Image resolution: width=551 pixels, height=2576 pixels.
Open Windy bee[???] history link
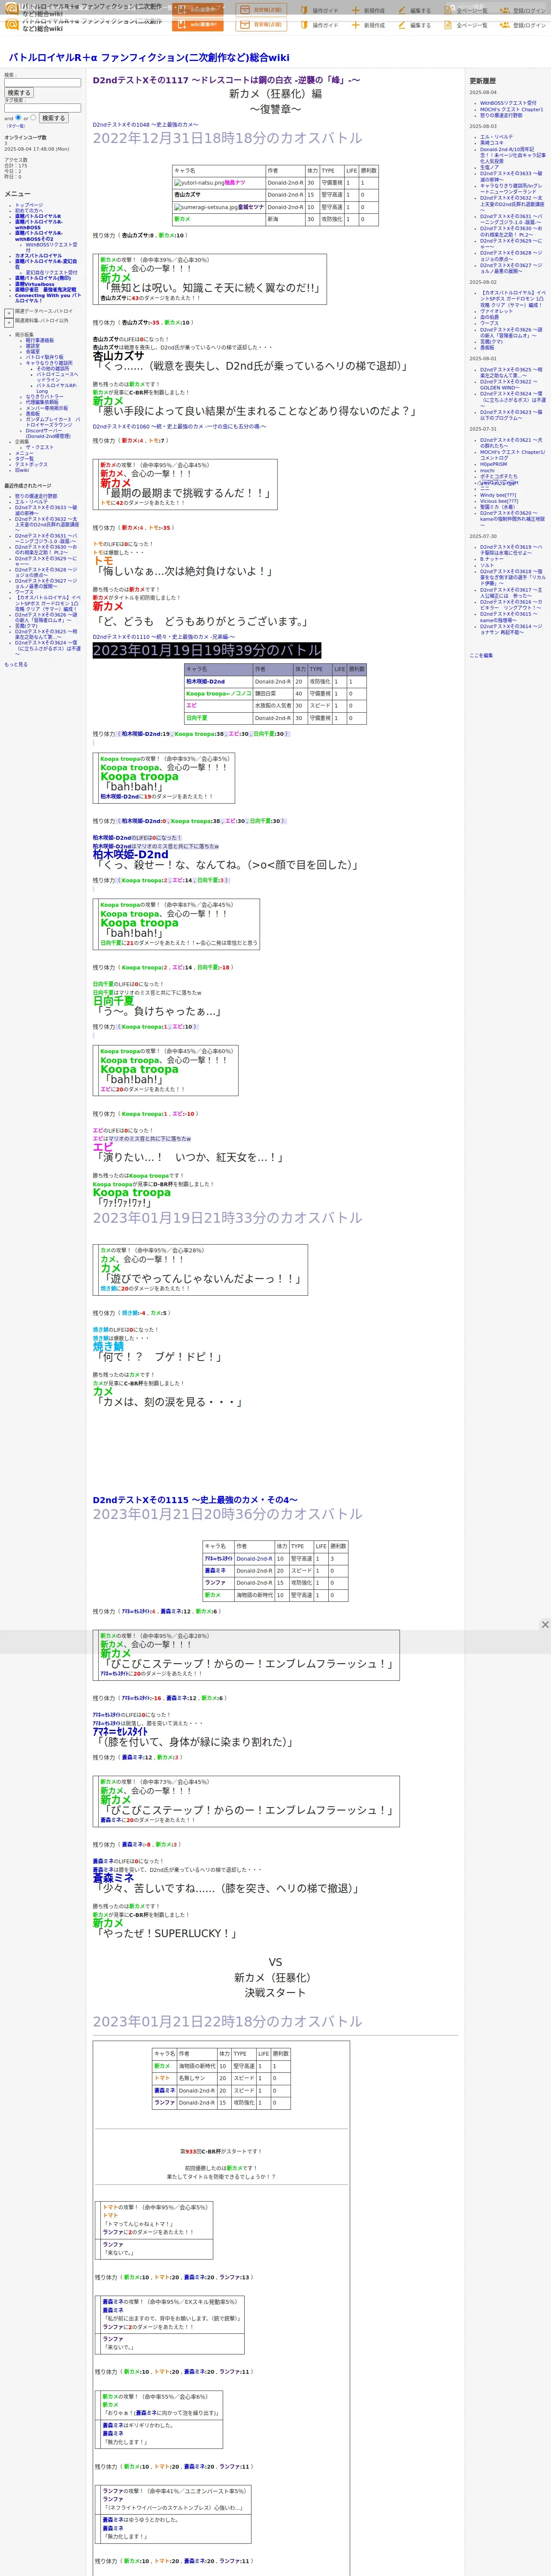pyautogui.click(x=498, y=495)
